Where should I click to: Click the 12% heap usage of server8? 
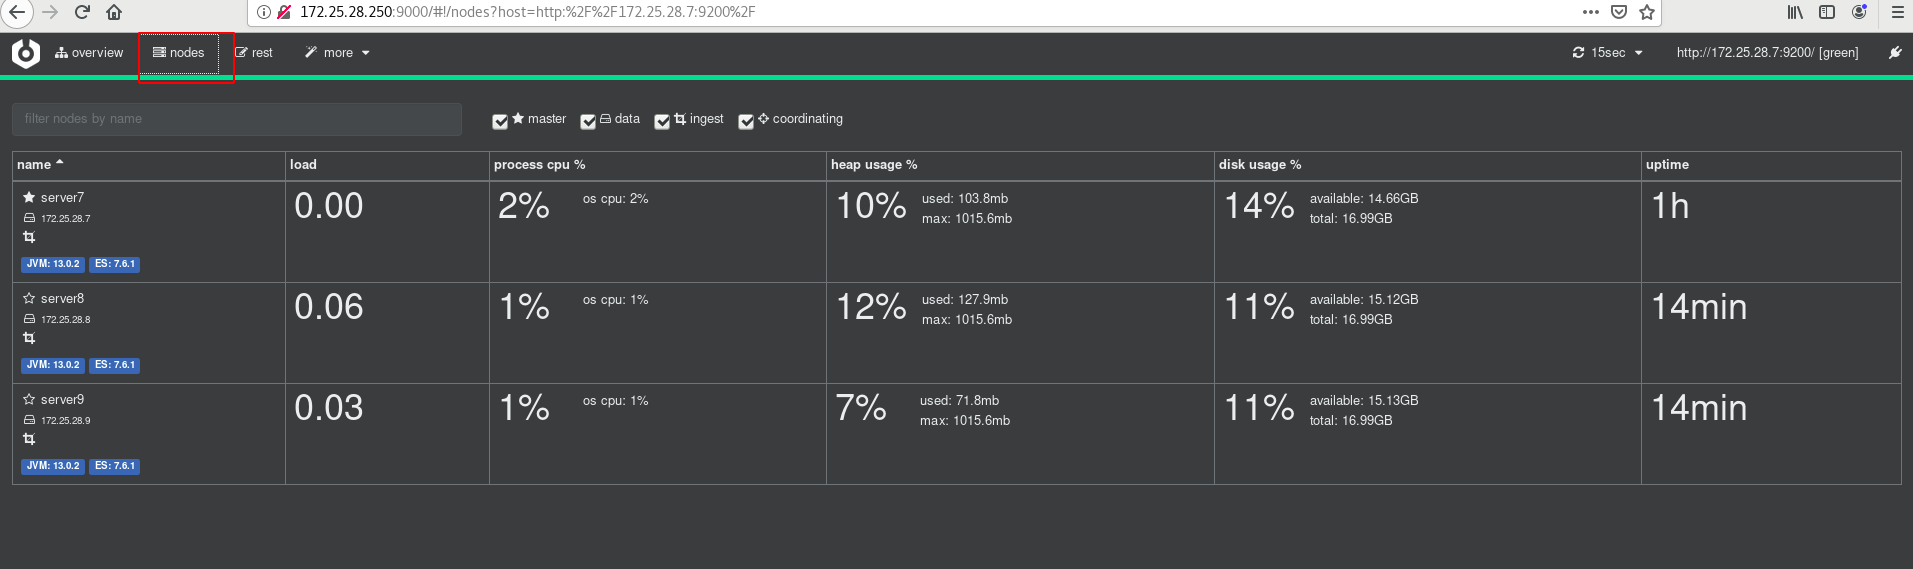[x=871, y=307]
